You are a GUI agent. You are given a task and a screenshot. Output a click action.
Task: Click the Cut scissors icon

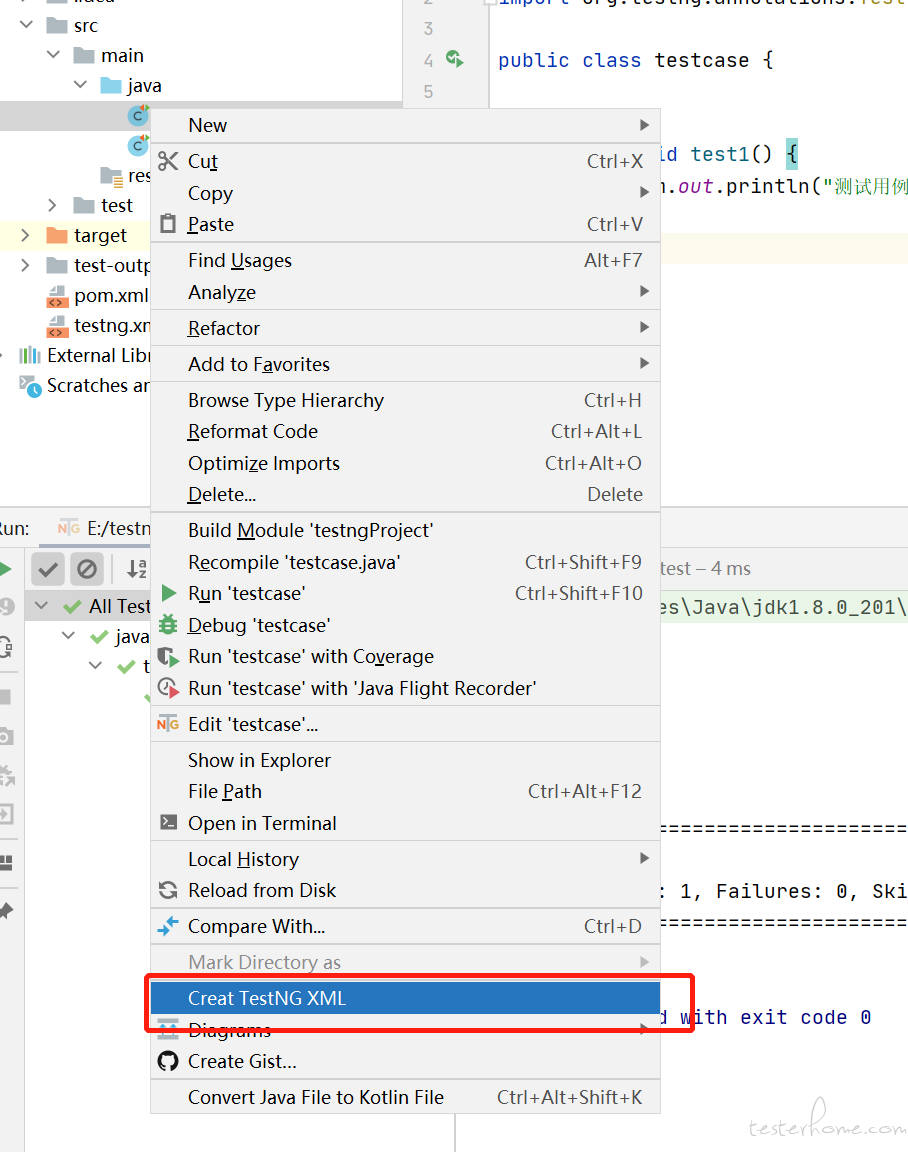coord(168,161)
